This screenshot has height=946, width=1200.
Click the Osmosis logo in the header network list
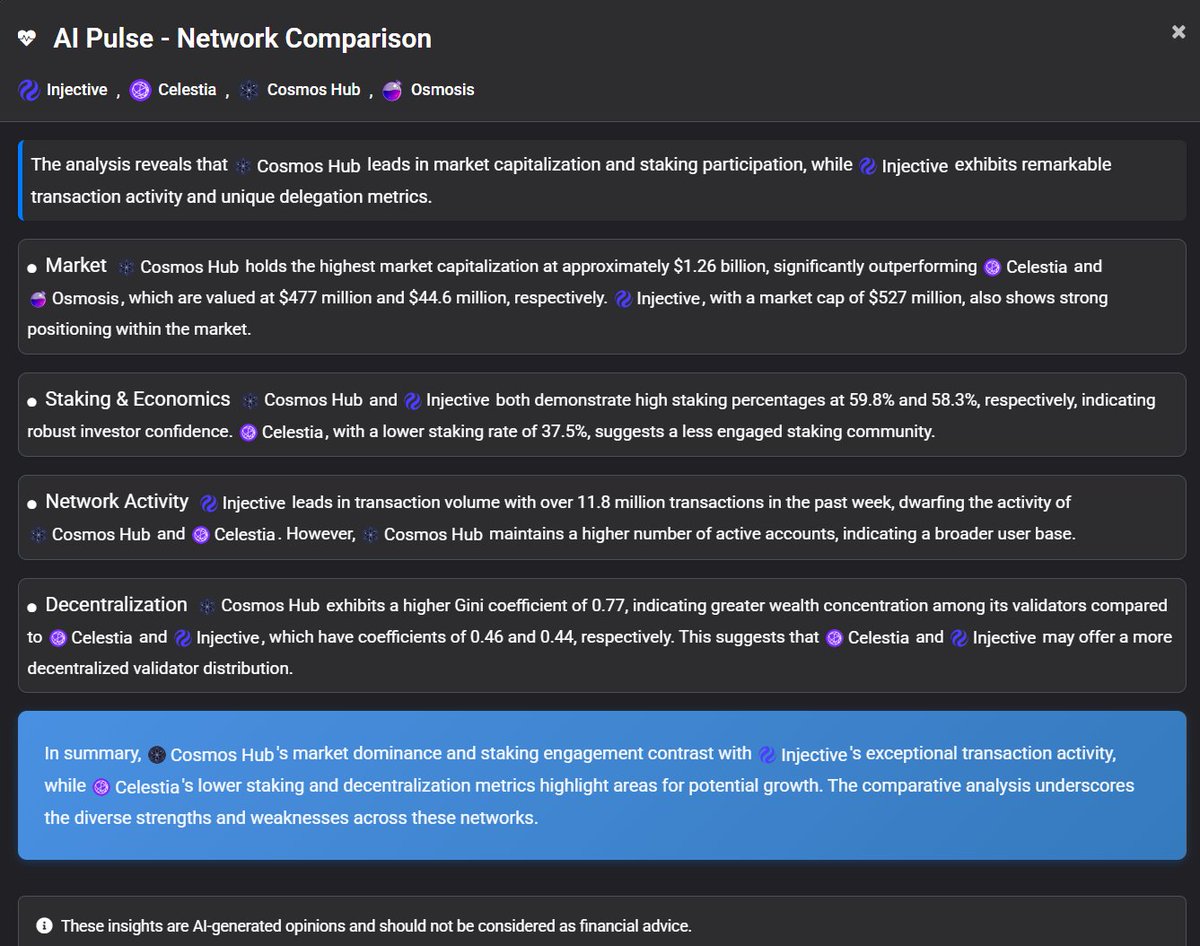pyautogui.click(x=393, y=90)
